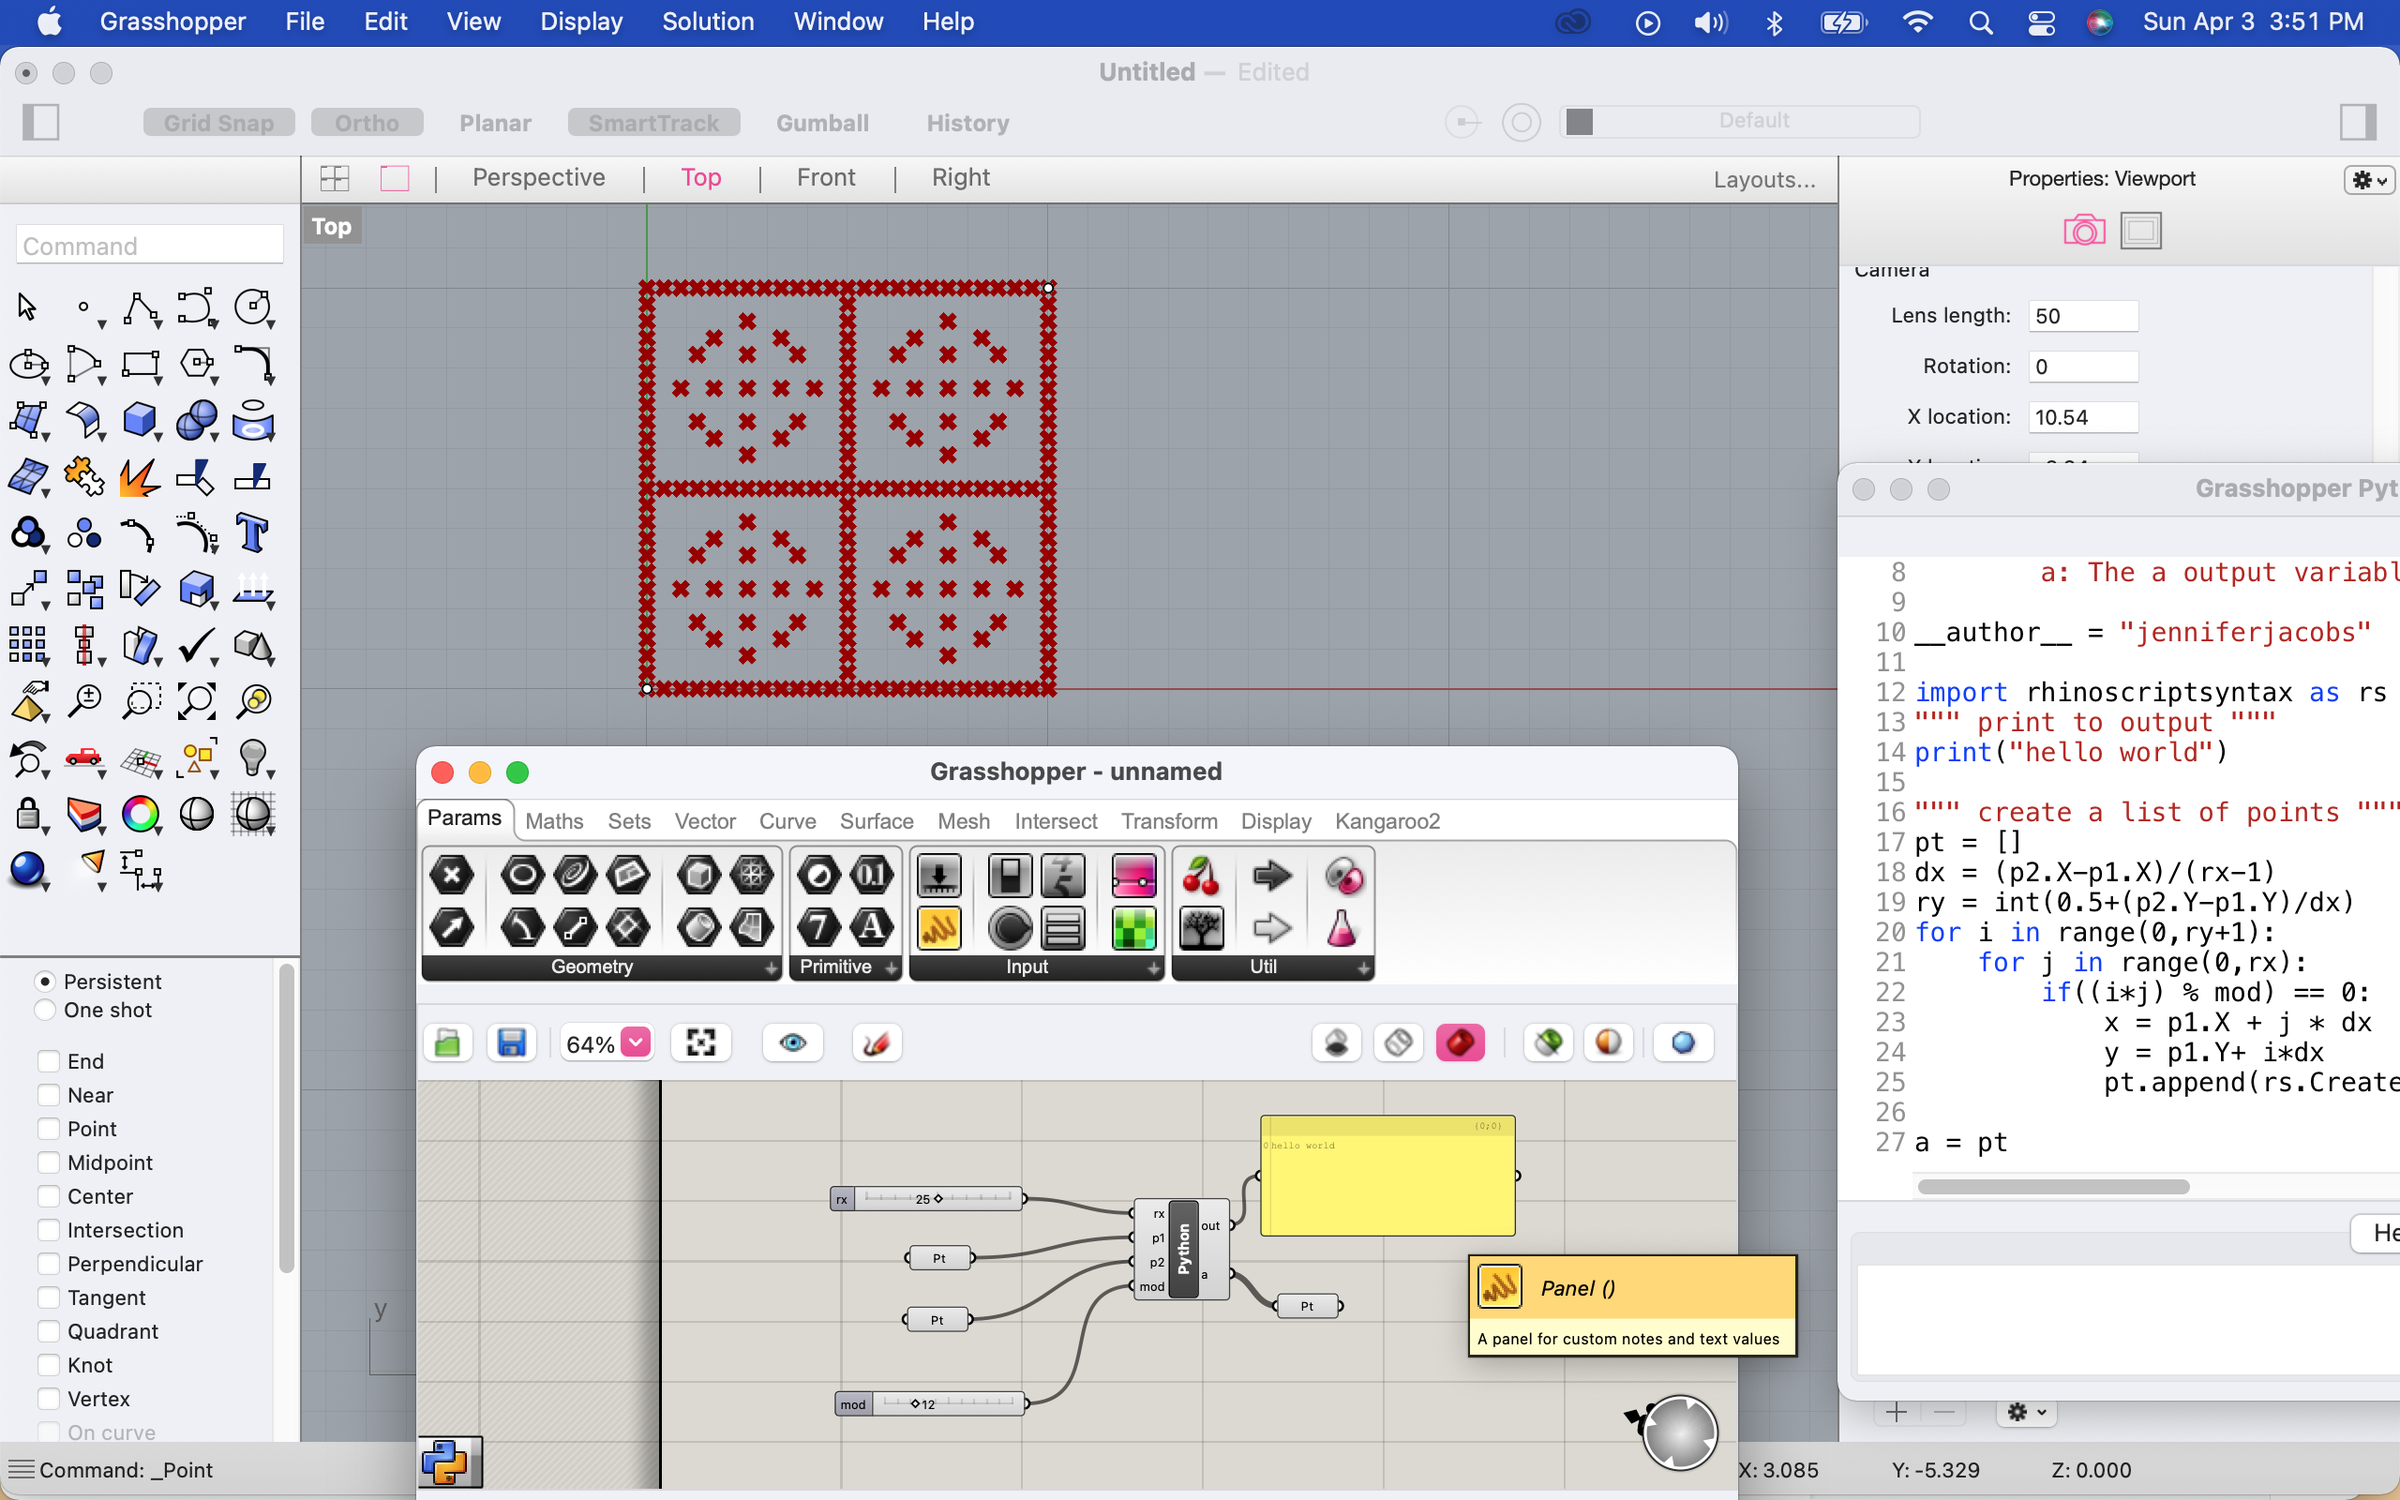Click inside the Rhino Command input field
This screenshot has width=2400, height=1500.
148,245
